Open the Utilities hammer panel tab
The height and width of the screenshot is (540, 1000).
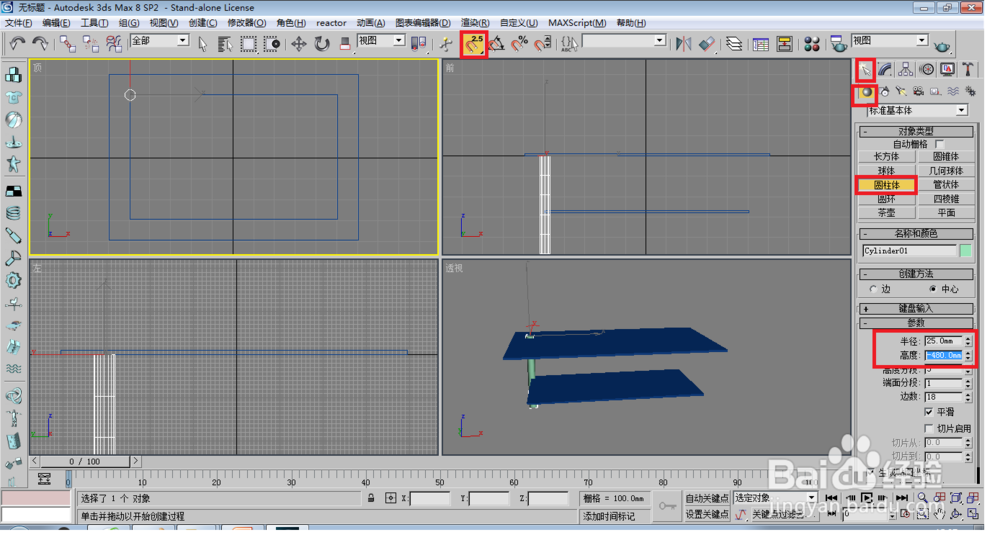pos(968,69)
